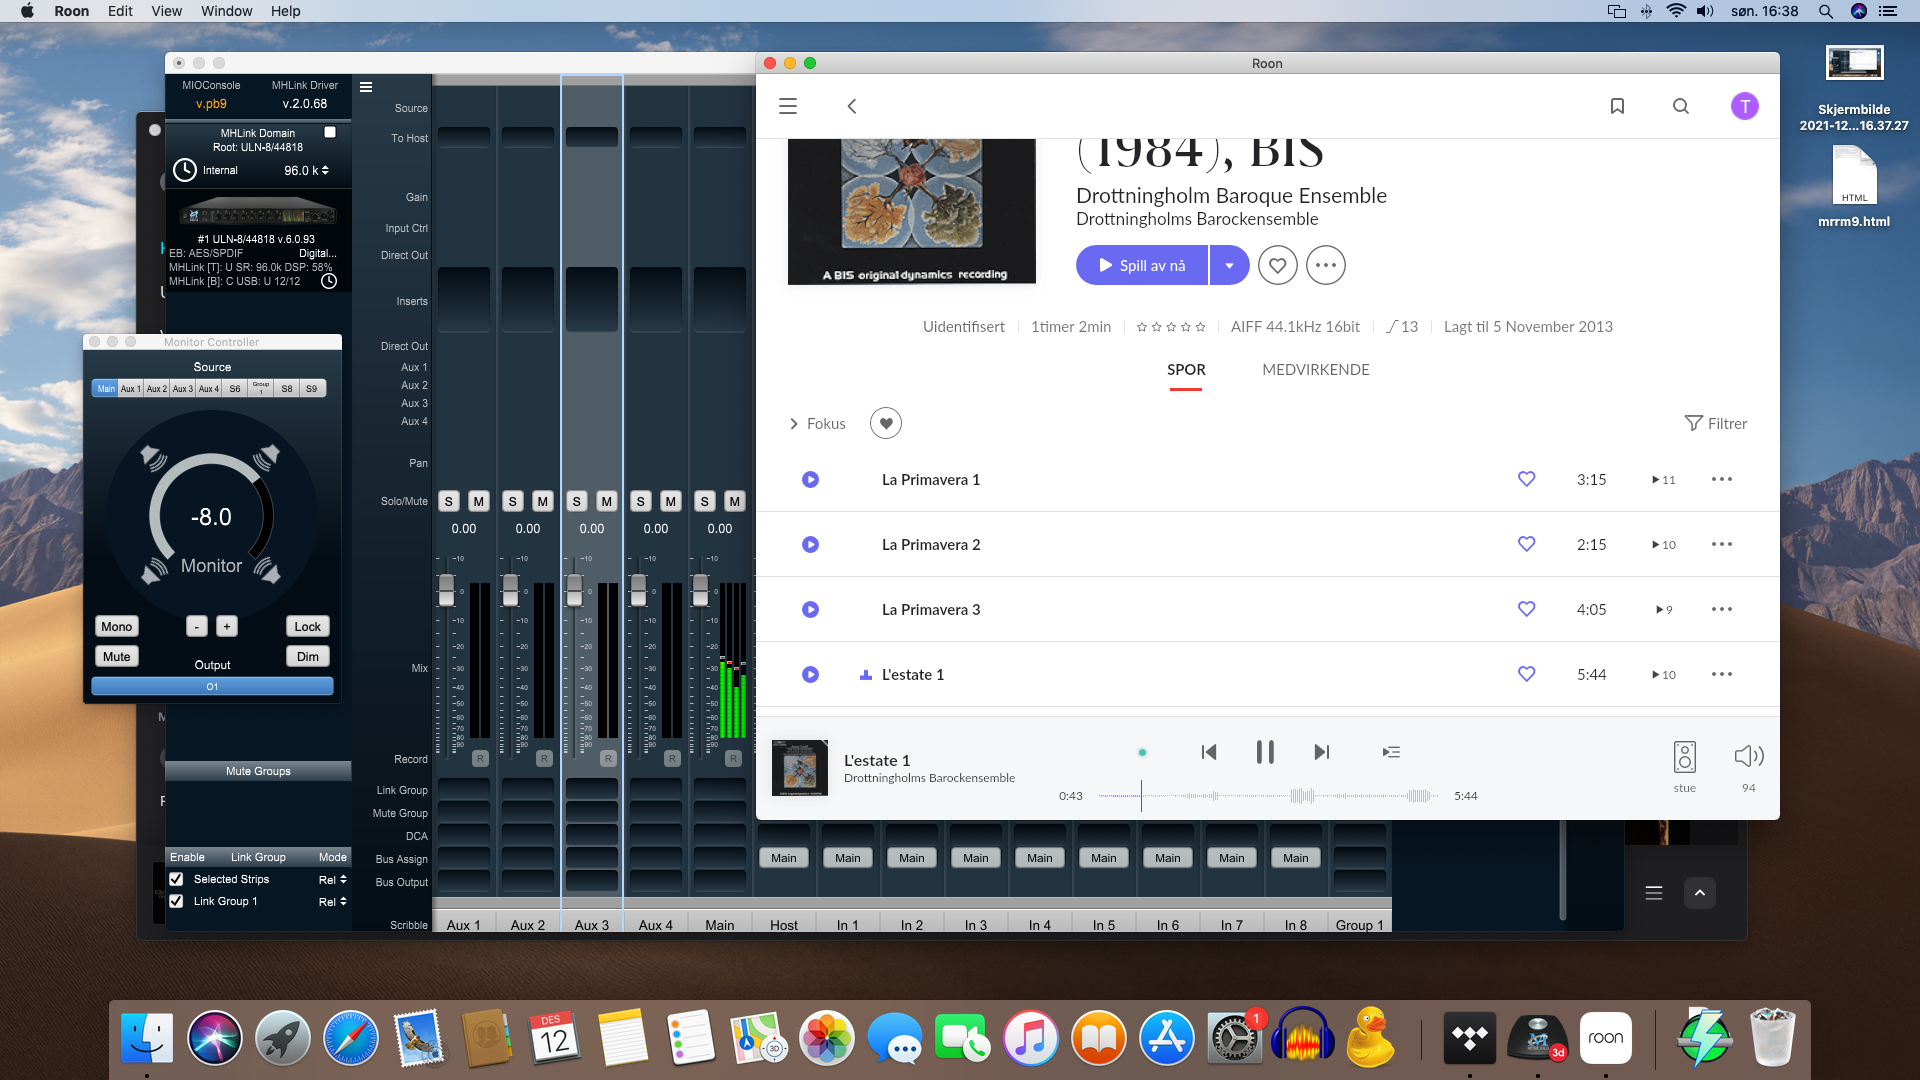The width and height of the screenshot is (1920, 1080).
Task: Change Link Group 1 Rel mode
Action: point(333,902)
